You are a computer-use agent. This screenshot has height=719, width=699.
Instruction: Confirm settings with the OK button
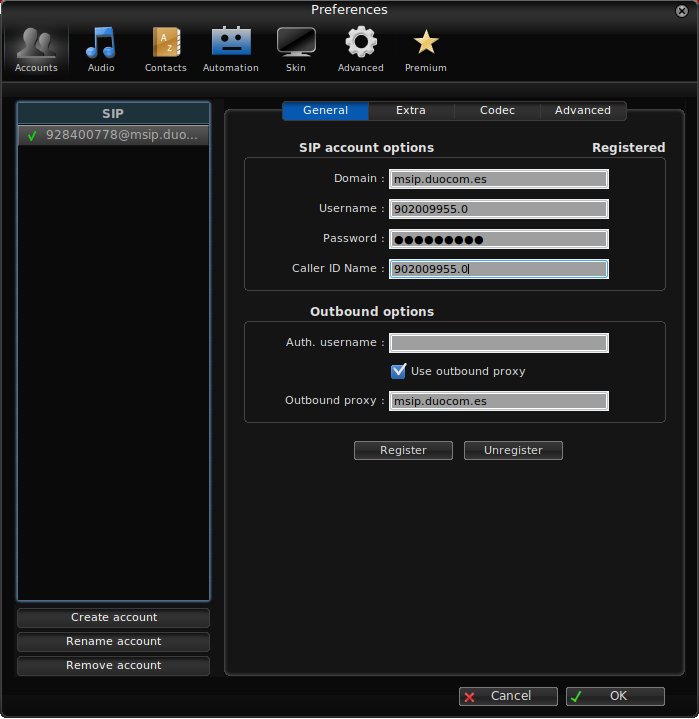pyautogui.click(x=615, y=696)
